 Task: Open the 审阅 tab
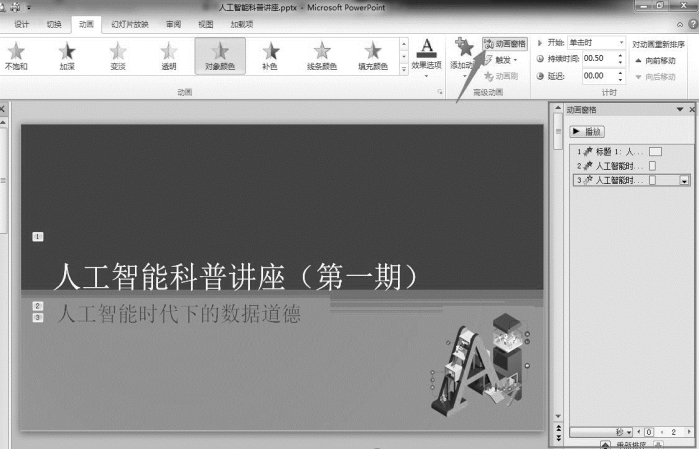point(173,25)
